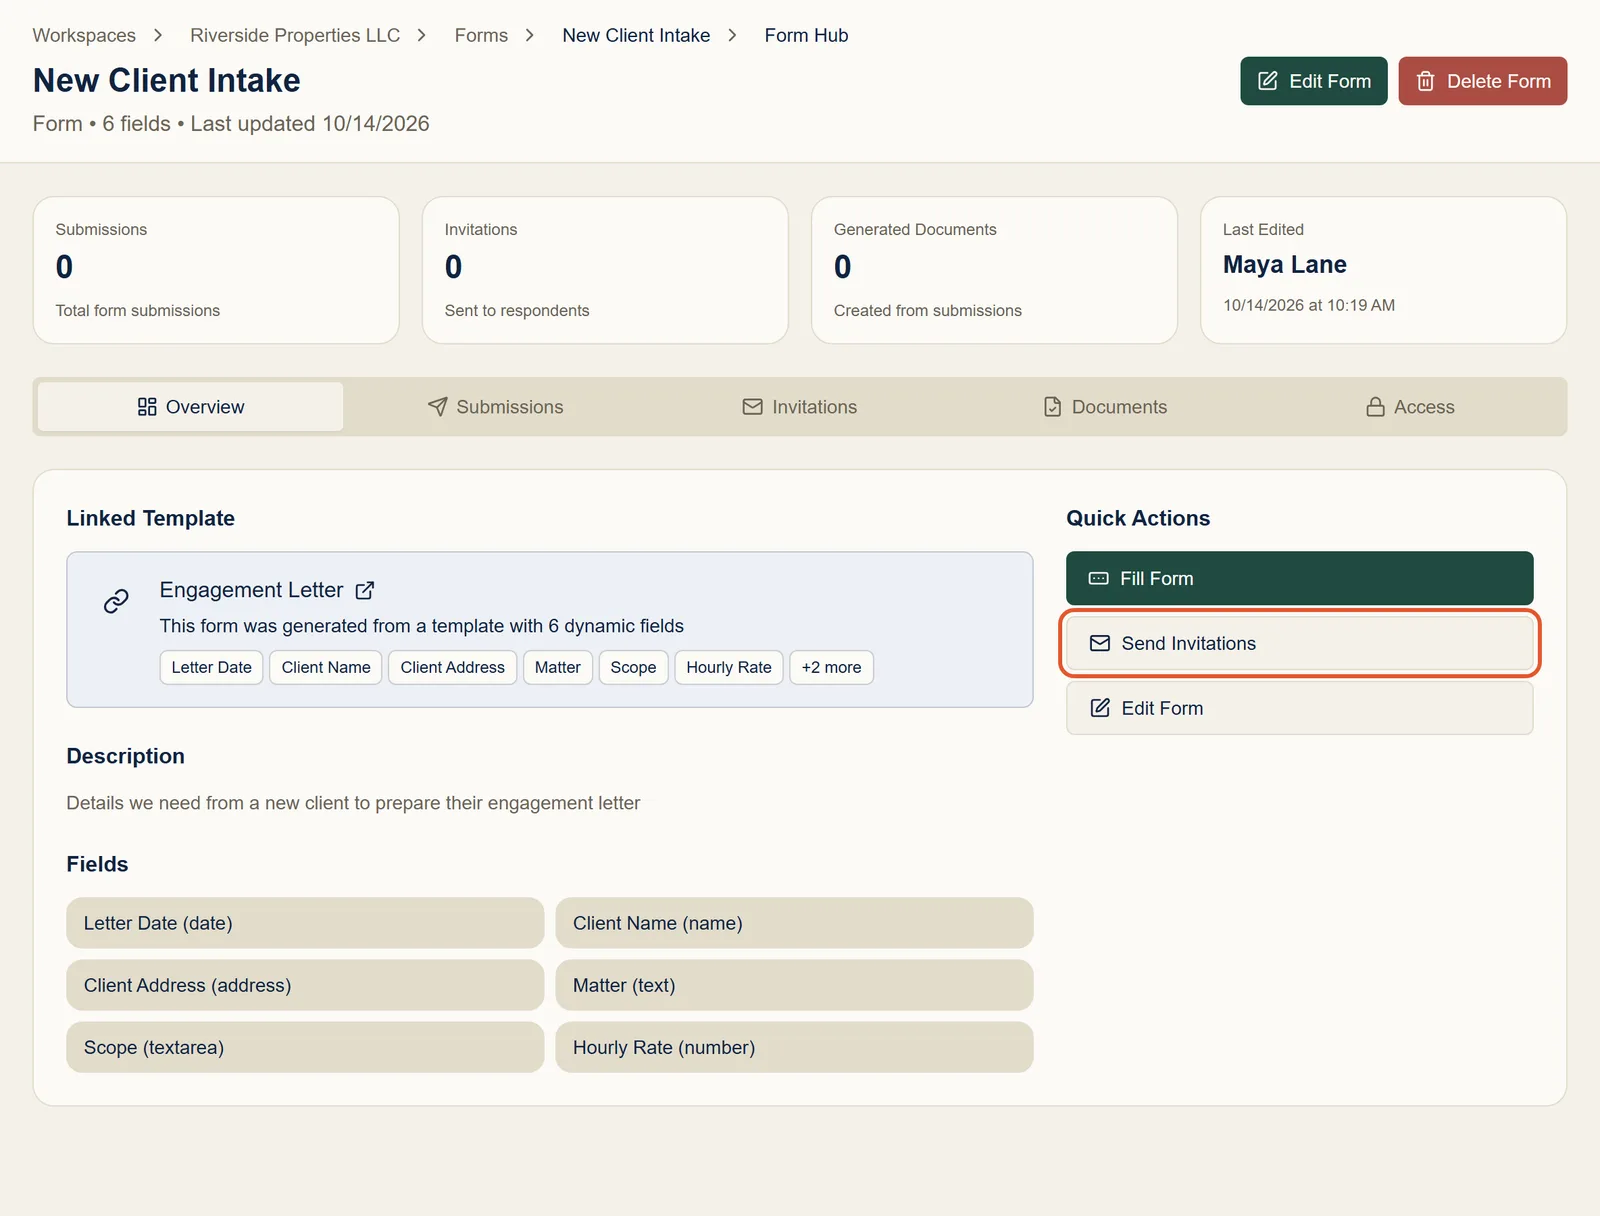This screenshot has width=1600, height=1216.
Task: Click Form Hub breadcrumb
Action: (x=806, y=35)
